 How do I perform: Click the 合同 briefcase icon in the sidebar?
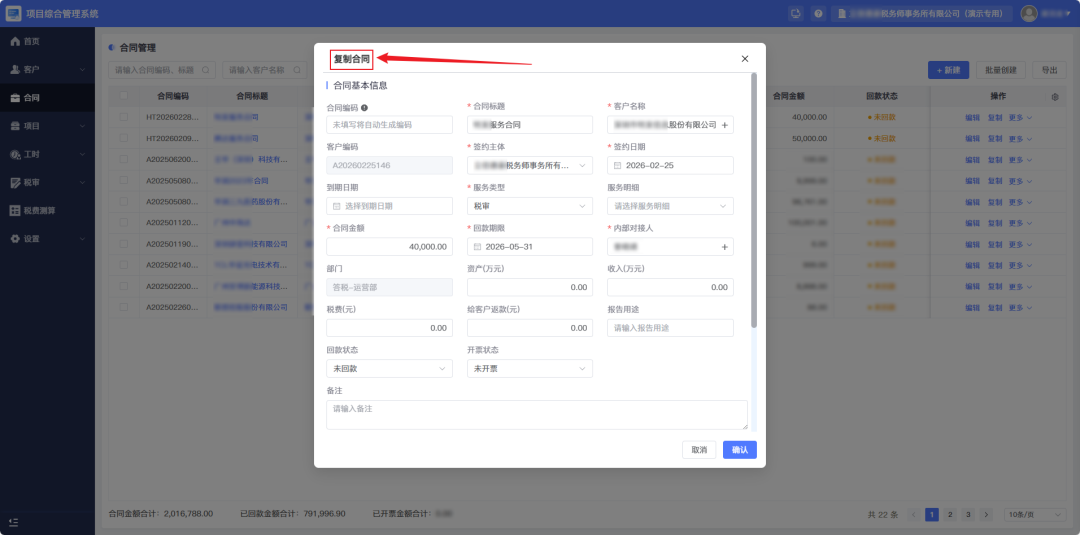click(15, 98)
